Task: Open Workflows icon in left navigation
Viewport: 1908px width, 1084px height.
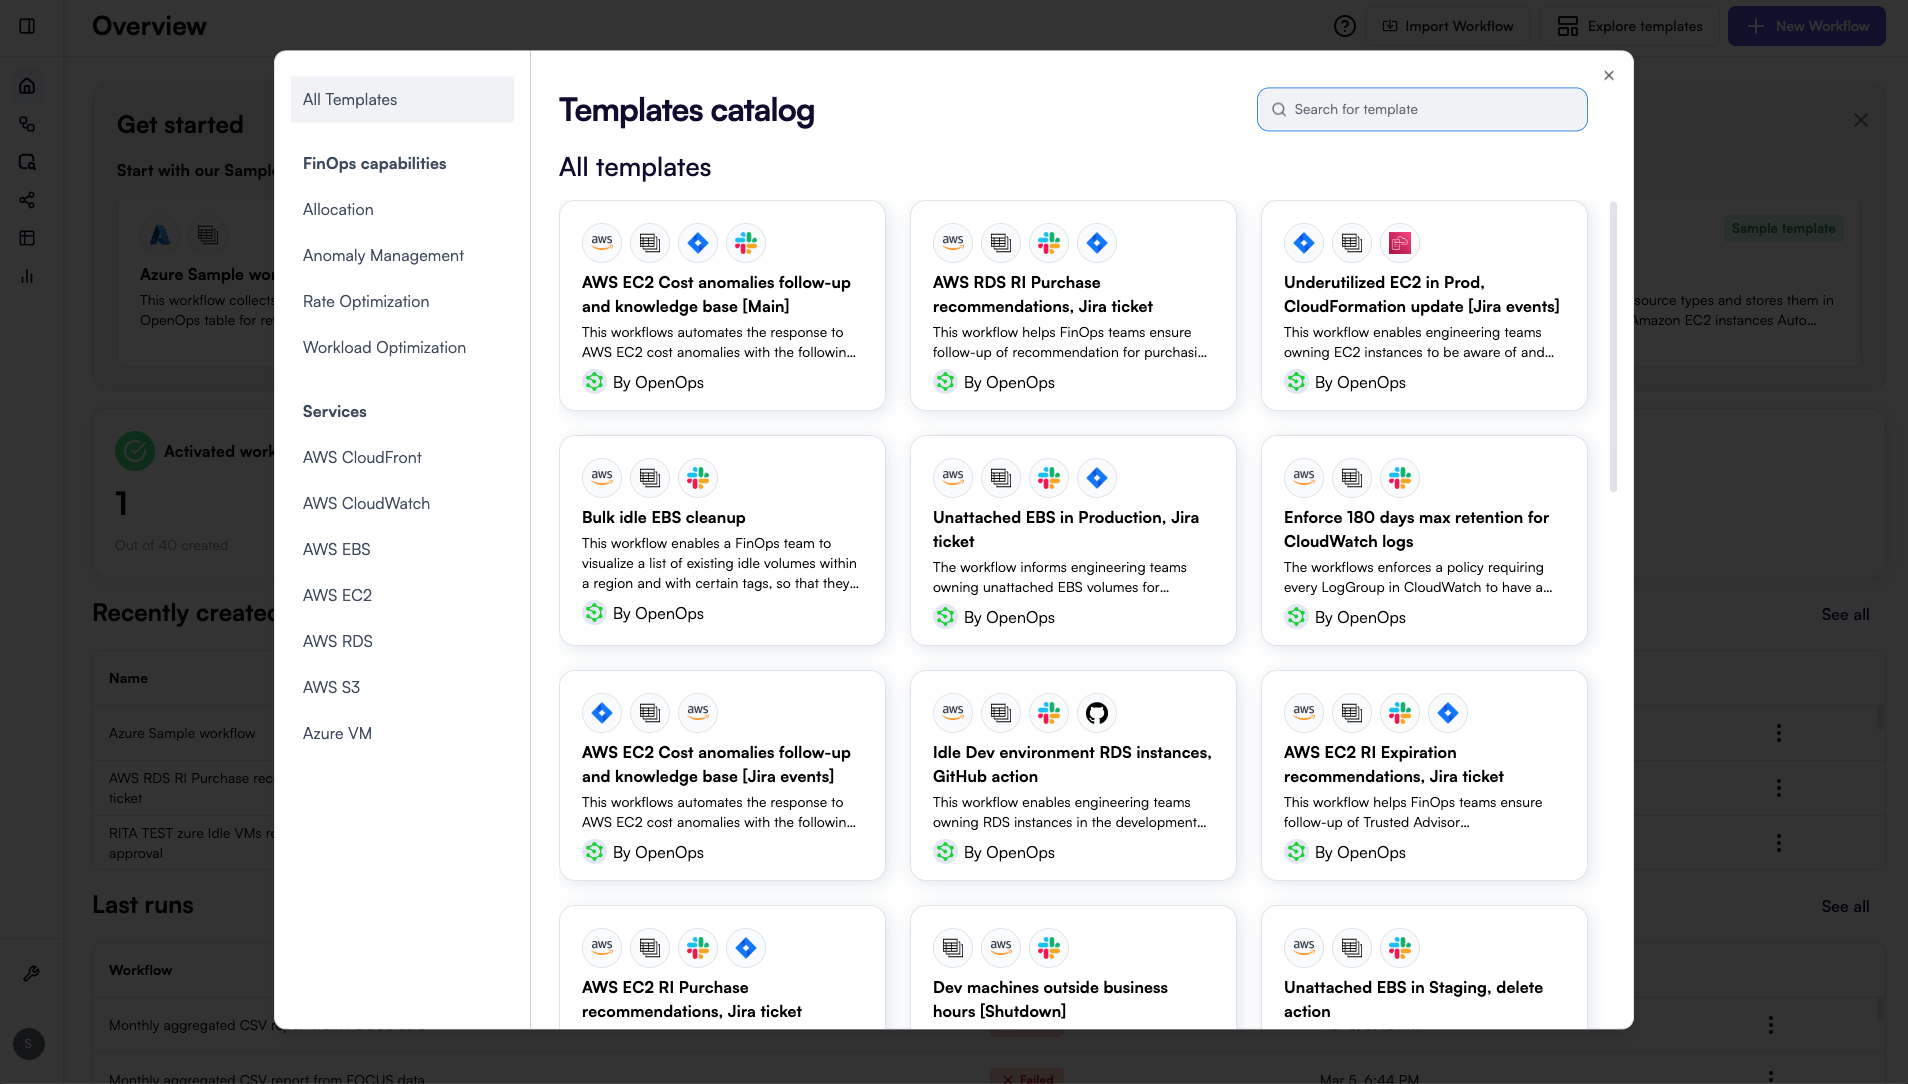Action: tap(27, 124)
